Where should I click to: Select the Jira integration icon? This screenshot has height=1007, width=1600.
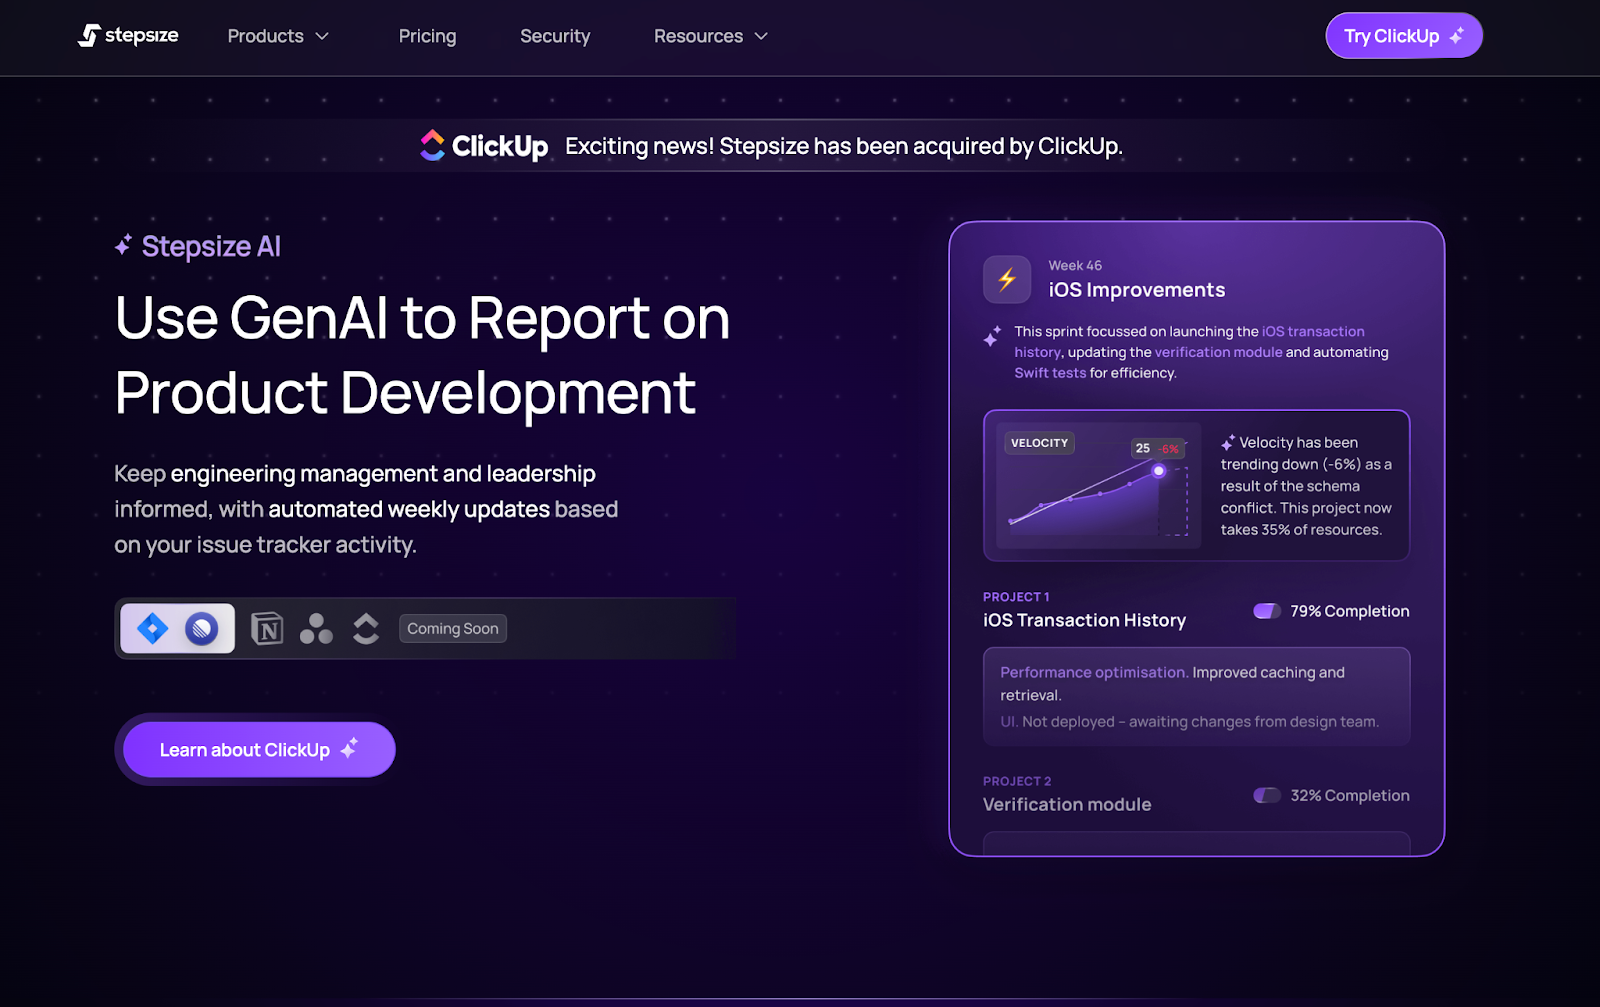click(152, 628)
